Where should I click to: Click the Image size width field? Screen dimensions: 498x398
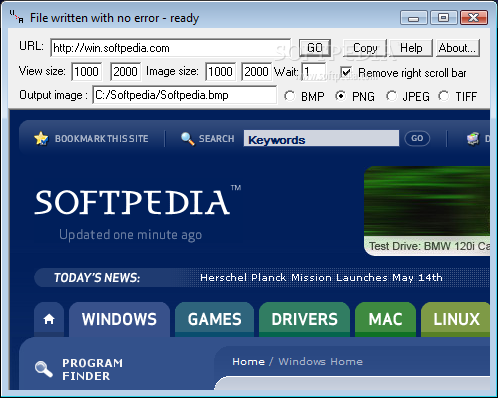pyautogui.click(x=221, y=72)
